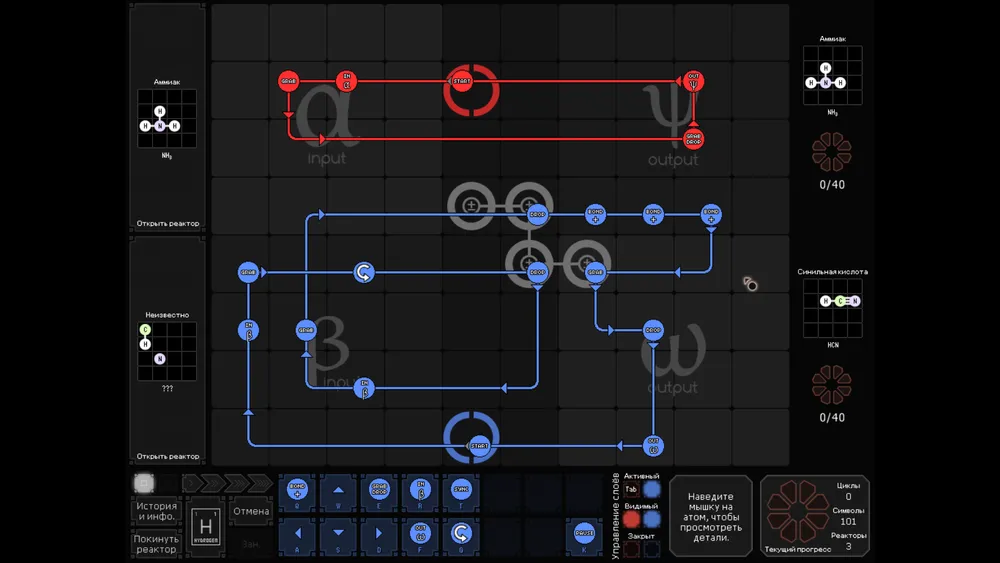Pick the Pause instruction tool
Viewport: 1000px width, 563px height.
tap(585, 532)
